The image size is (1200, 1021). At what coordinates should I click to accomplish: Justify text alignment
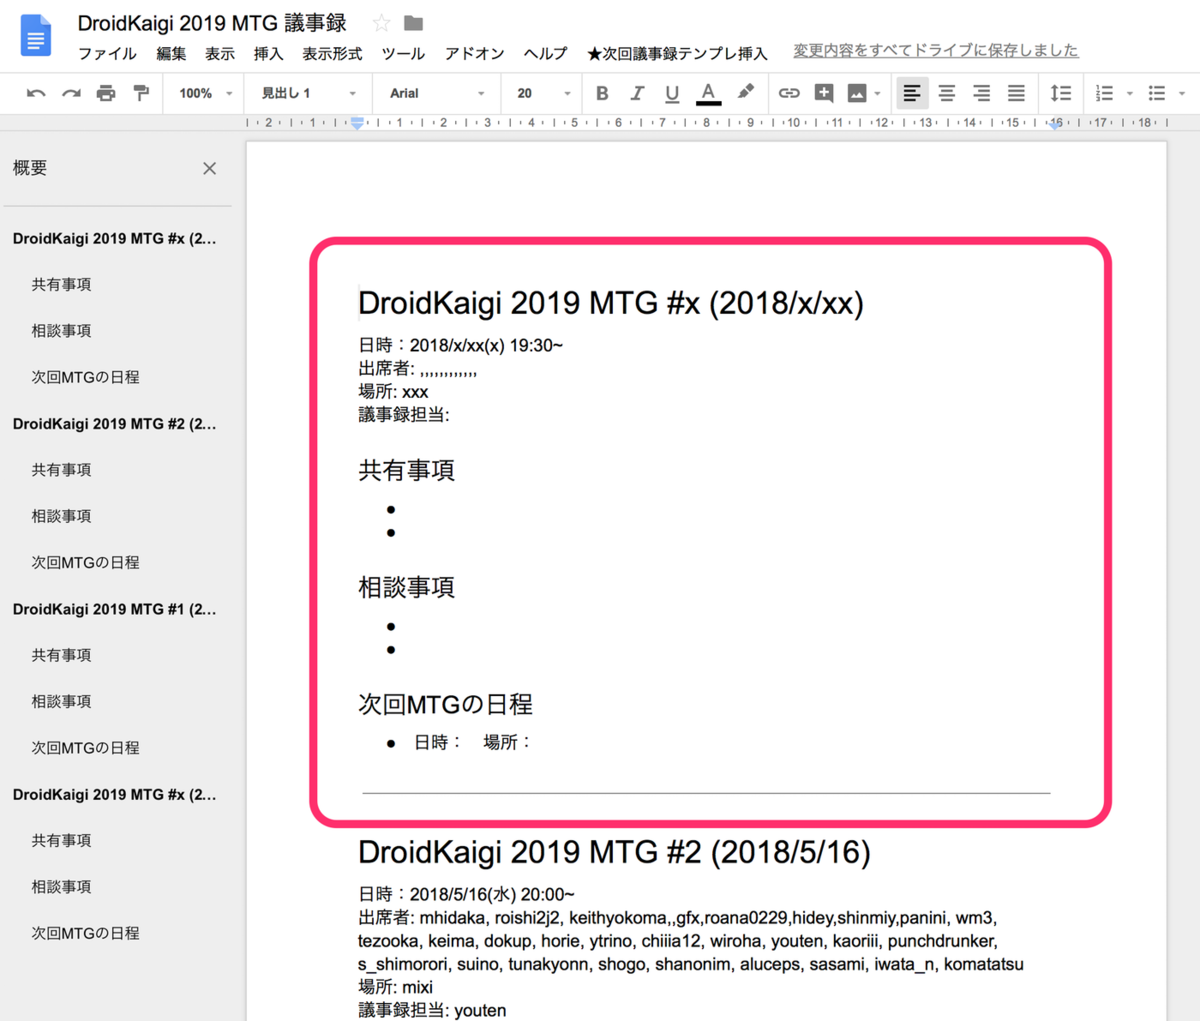point(1016,93)
